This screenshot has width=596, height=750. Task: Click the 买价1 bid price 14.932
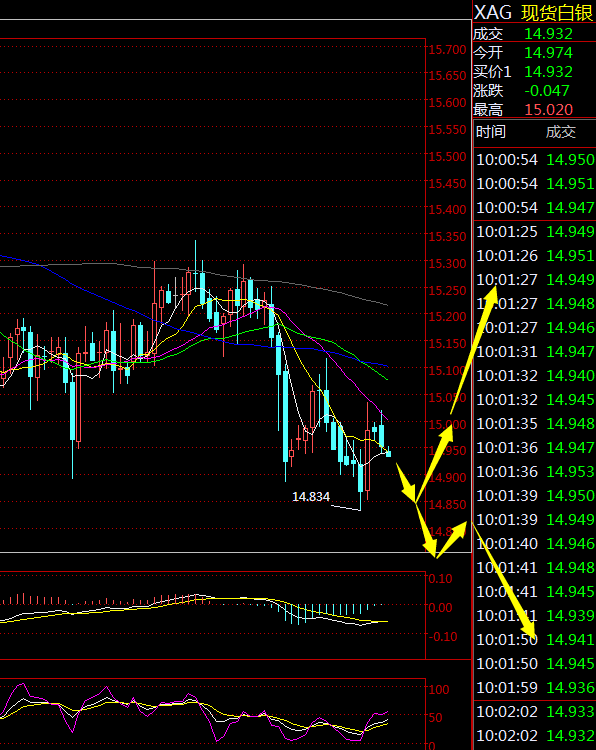(548, 72)
